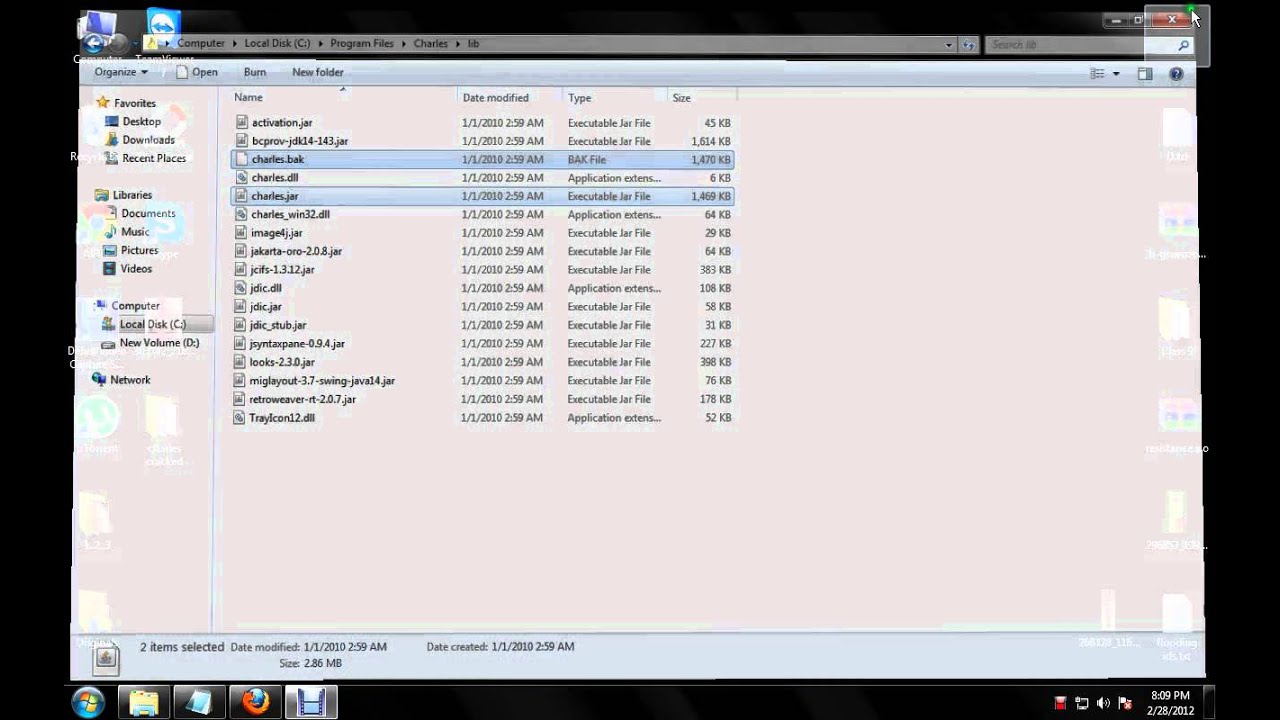Expand breadcrumb arrow after Local Disk (C:)
1280x720 pixels.
pos(322,44)
